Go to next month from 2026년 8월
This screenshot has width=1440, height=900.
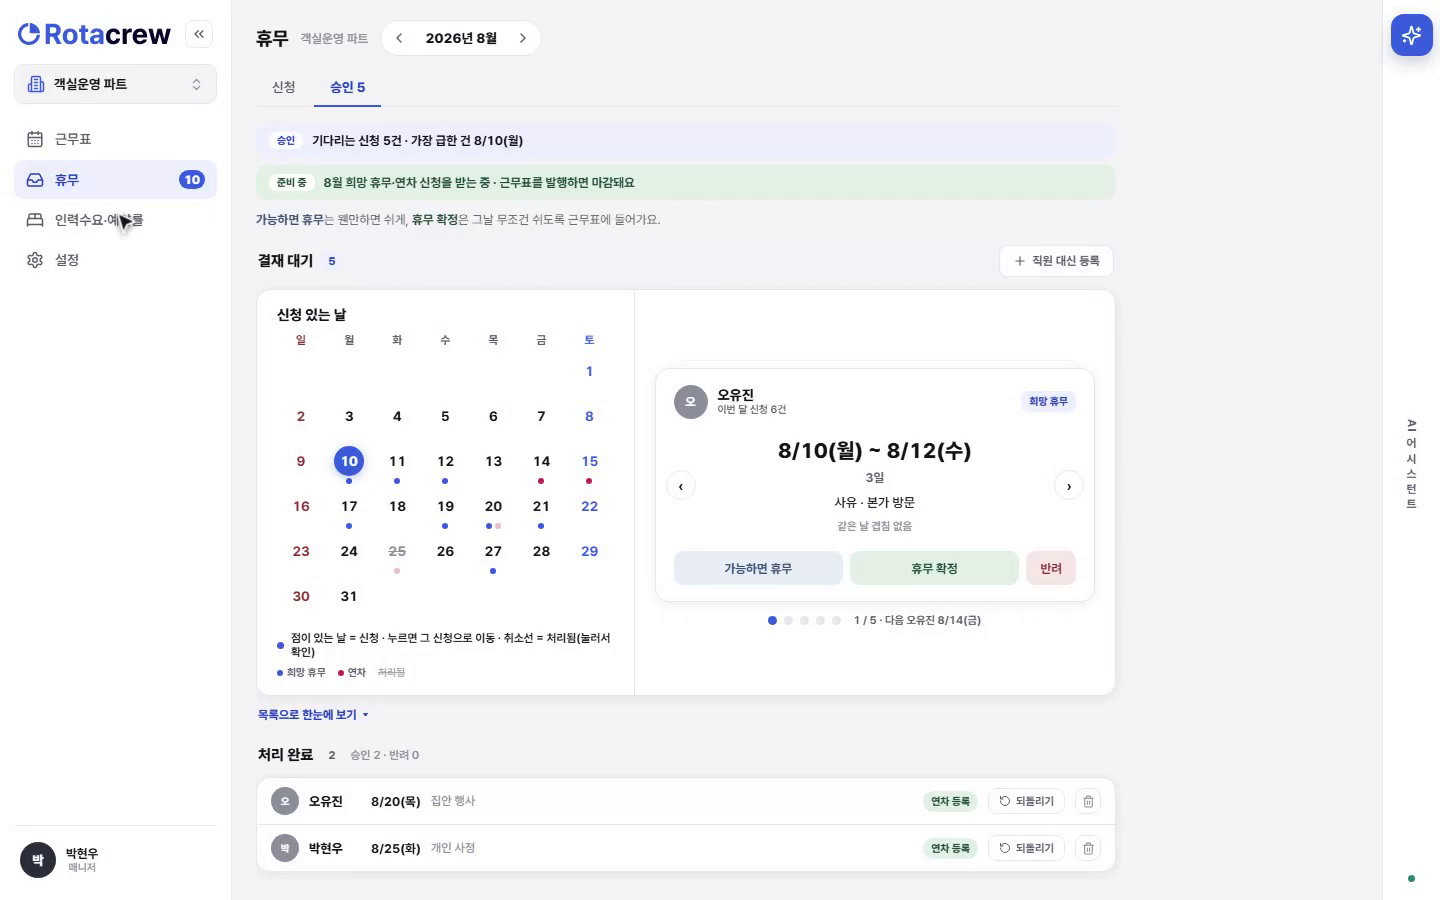coord(523,38)
